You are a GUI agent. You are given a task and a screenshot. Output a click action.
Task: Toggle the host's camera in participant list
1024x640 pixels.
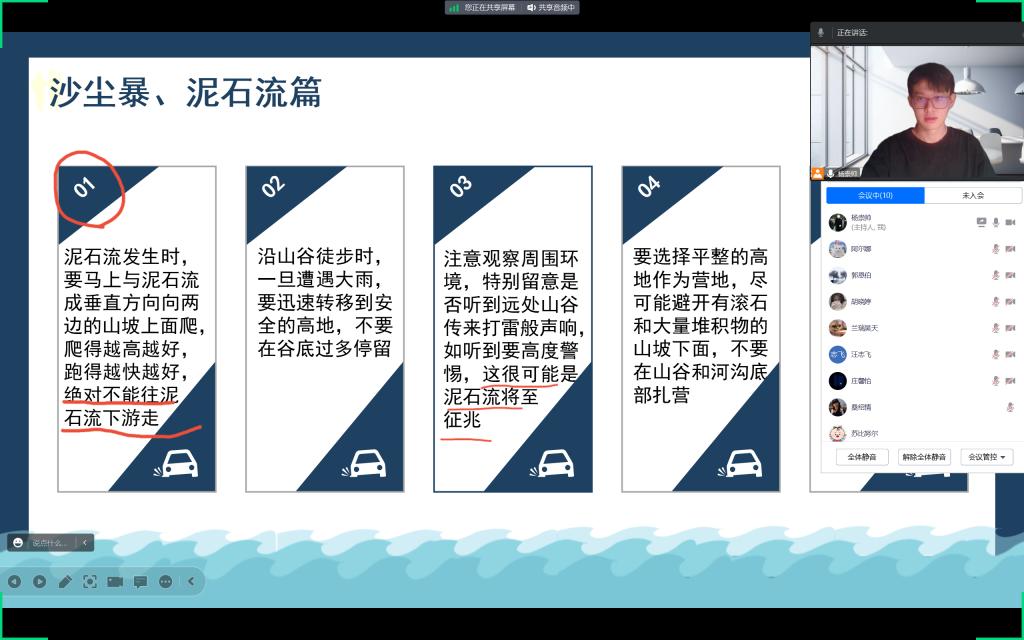pos(1010,222)
